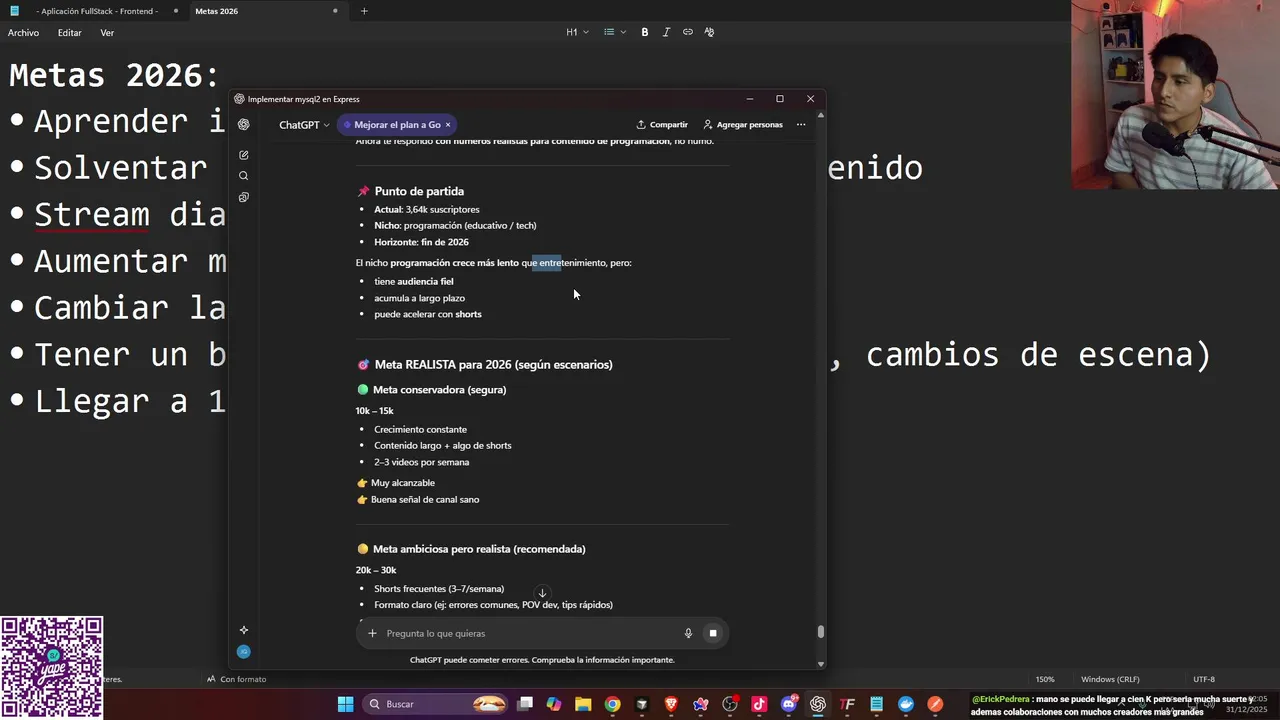Open the TF app icon in the taskbar
The height and width of the screenshot is (720, 1280).
pos(848,704)
